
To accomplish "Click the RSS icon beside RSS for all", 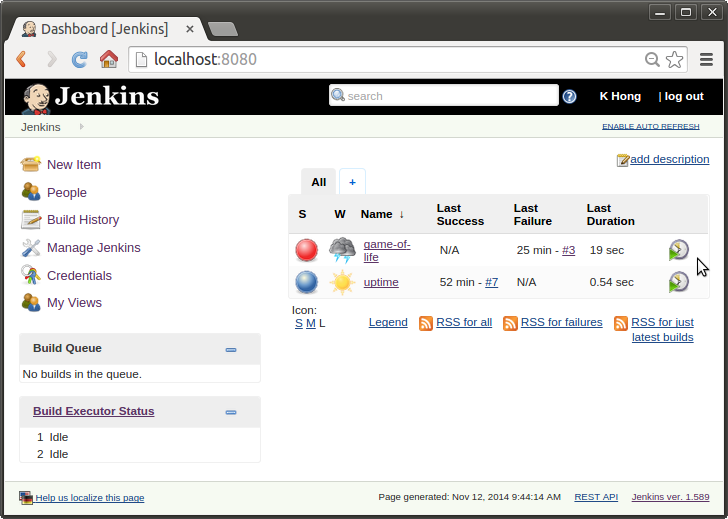I will [x=426, y=323].
